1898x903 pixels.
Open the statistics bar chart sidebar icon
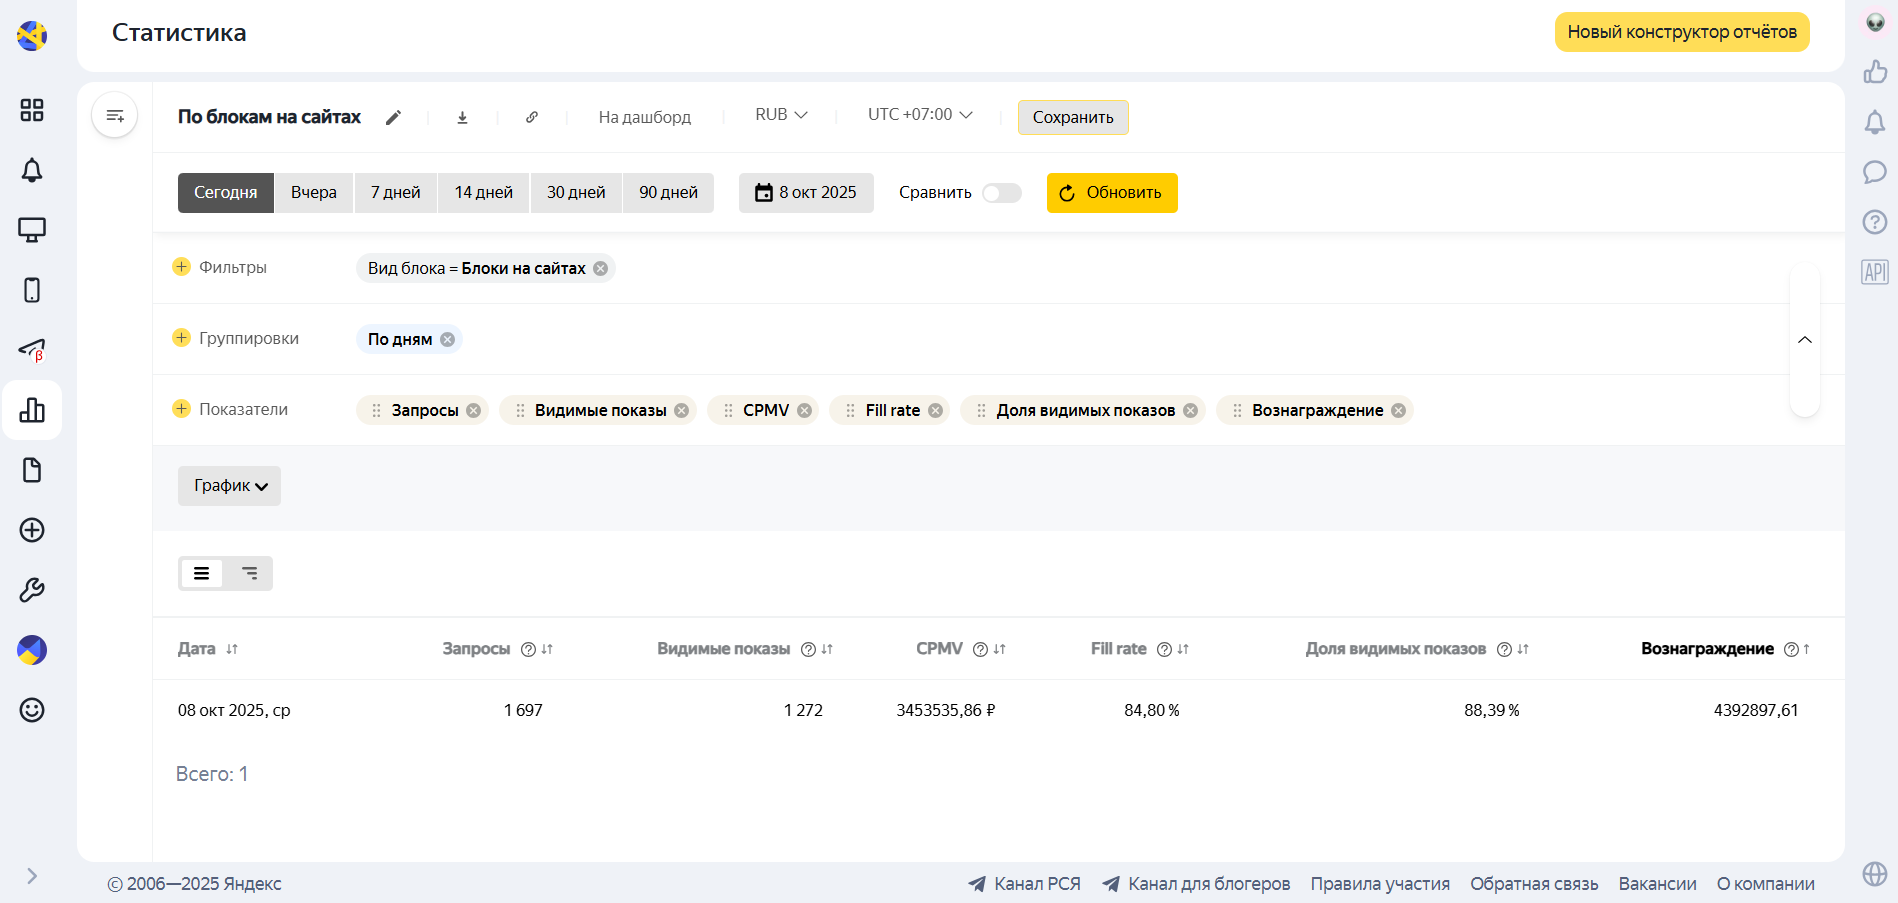click(x=32, y=410)
